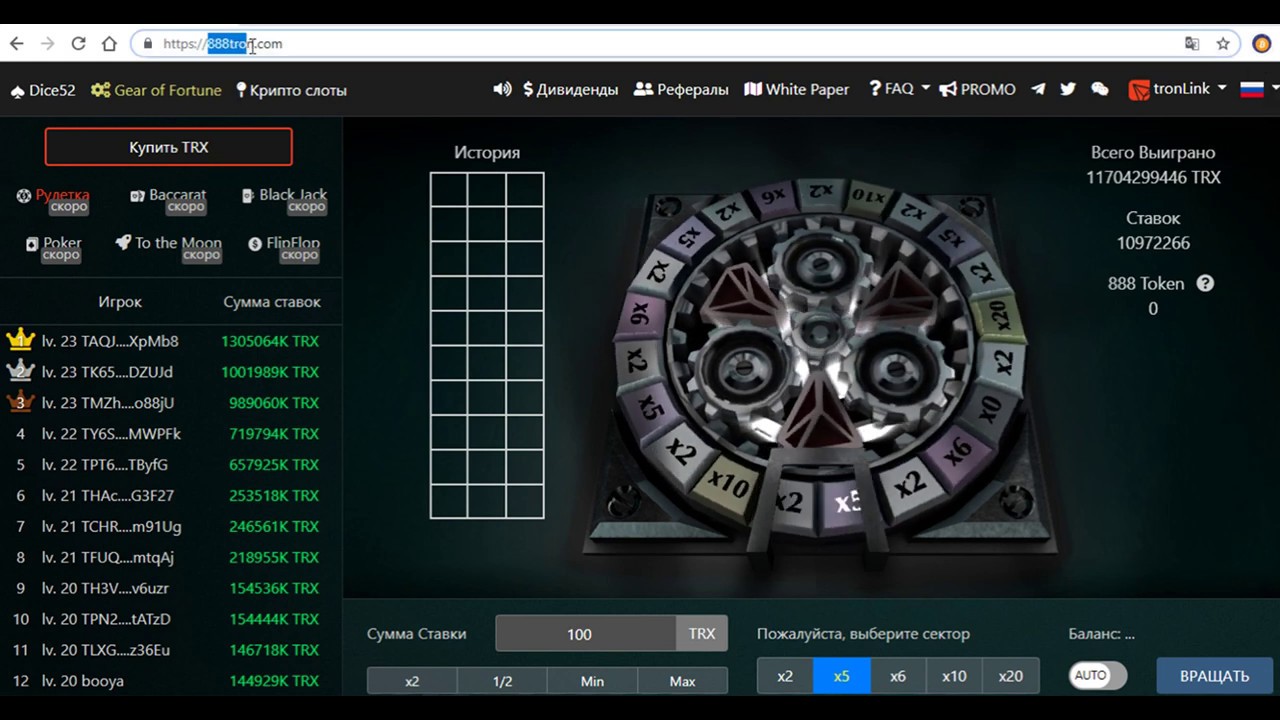1280x720 pixels.
Task: Open the Twitter bird icon
Action: click(x=1068, y=89)
